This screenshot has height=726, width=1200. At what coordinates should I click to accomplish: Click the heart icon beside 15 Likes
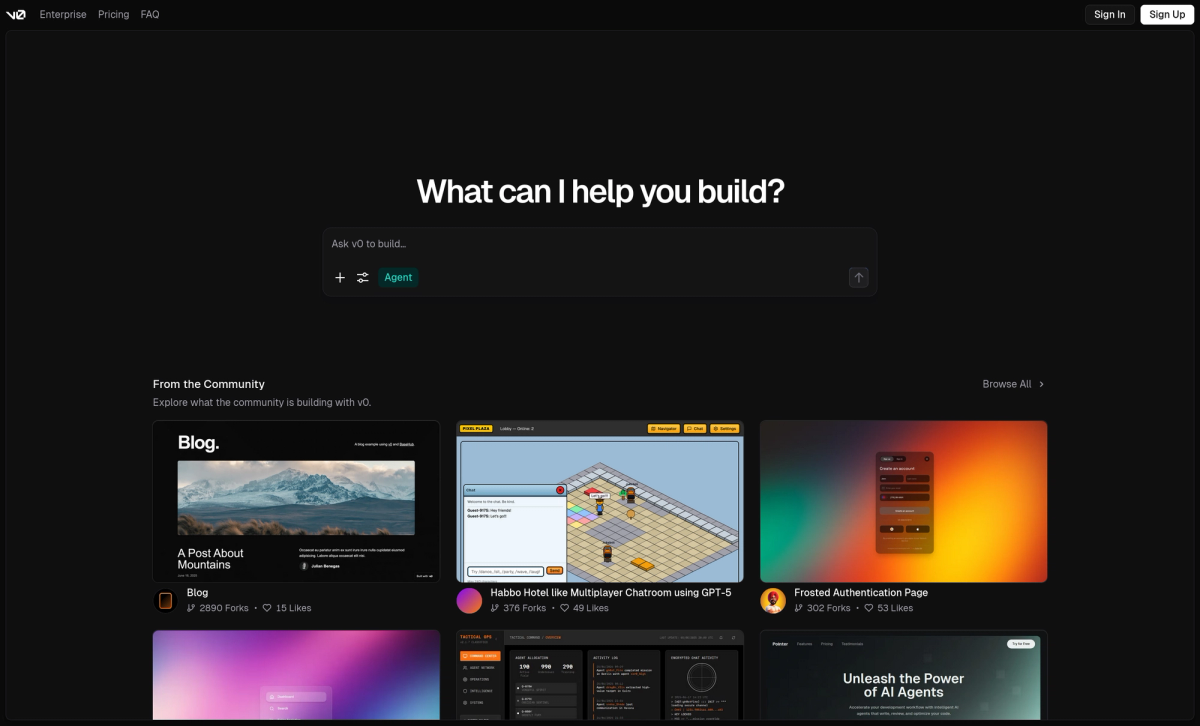[x=267, y=608]
